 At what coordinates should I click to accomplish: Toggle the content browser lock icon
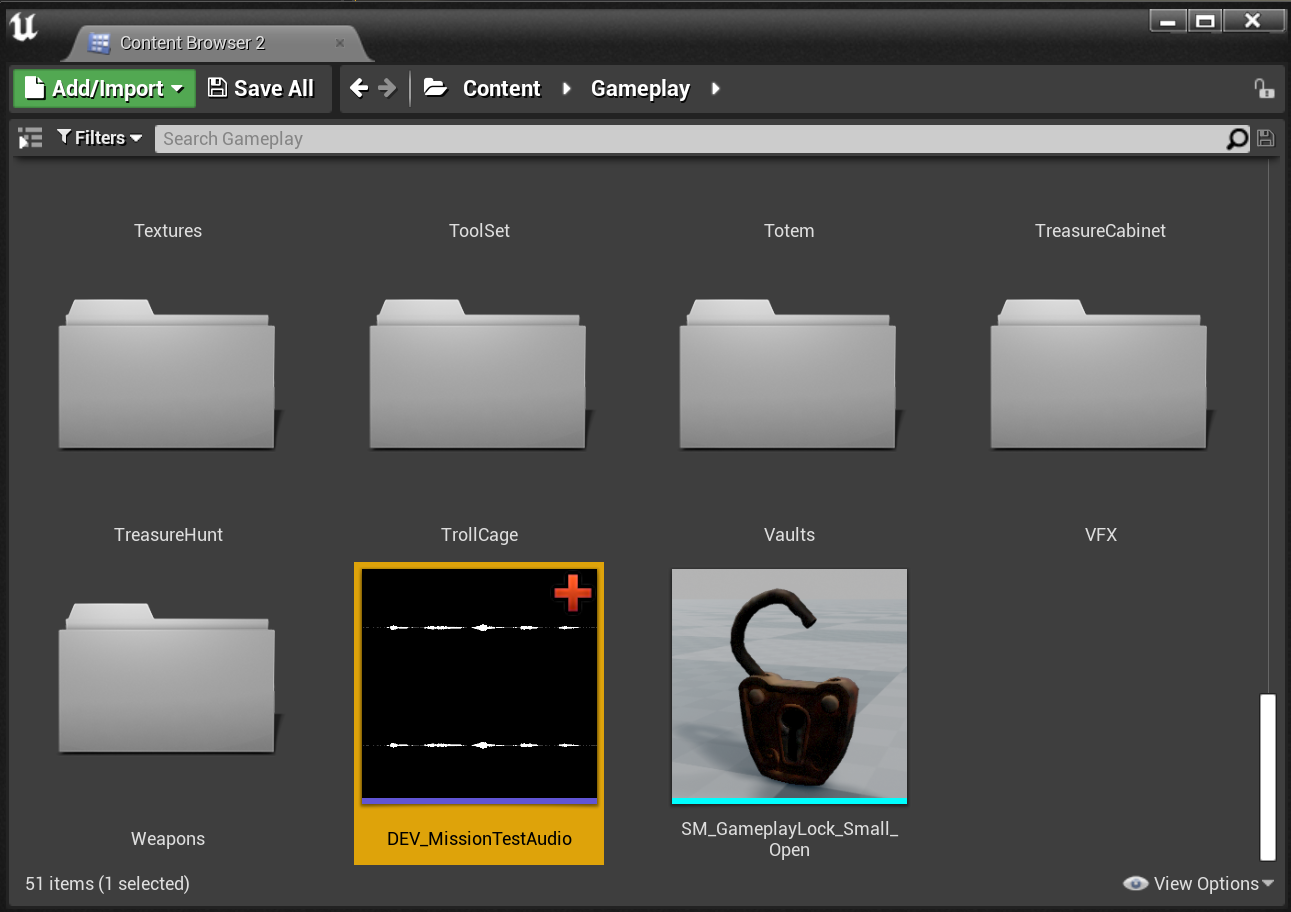1264,88
